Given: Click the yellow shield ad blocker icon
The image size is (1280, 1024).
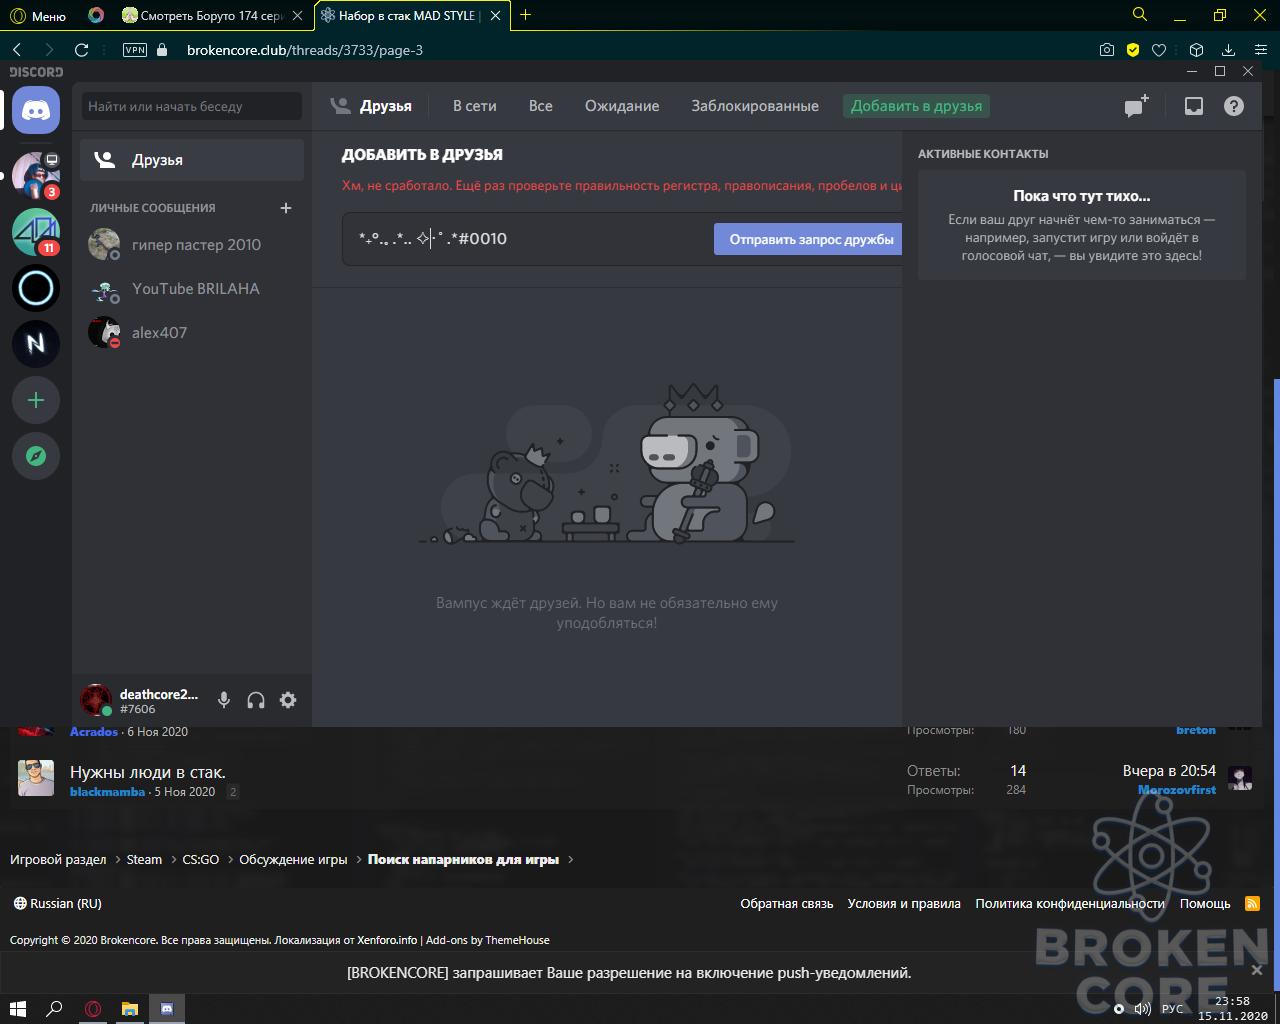Looking at the screenshot, I should [x=1133, y=50].
